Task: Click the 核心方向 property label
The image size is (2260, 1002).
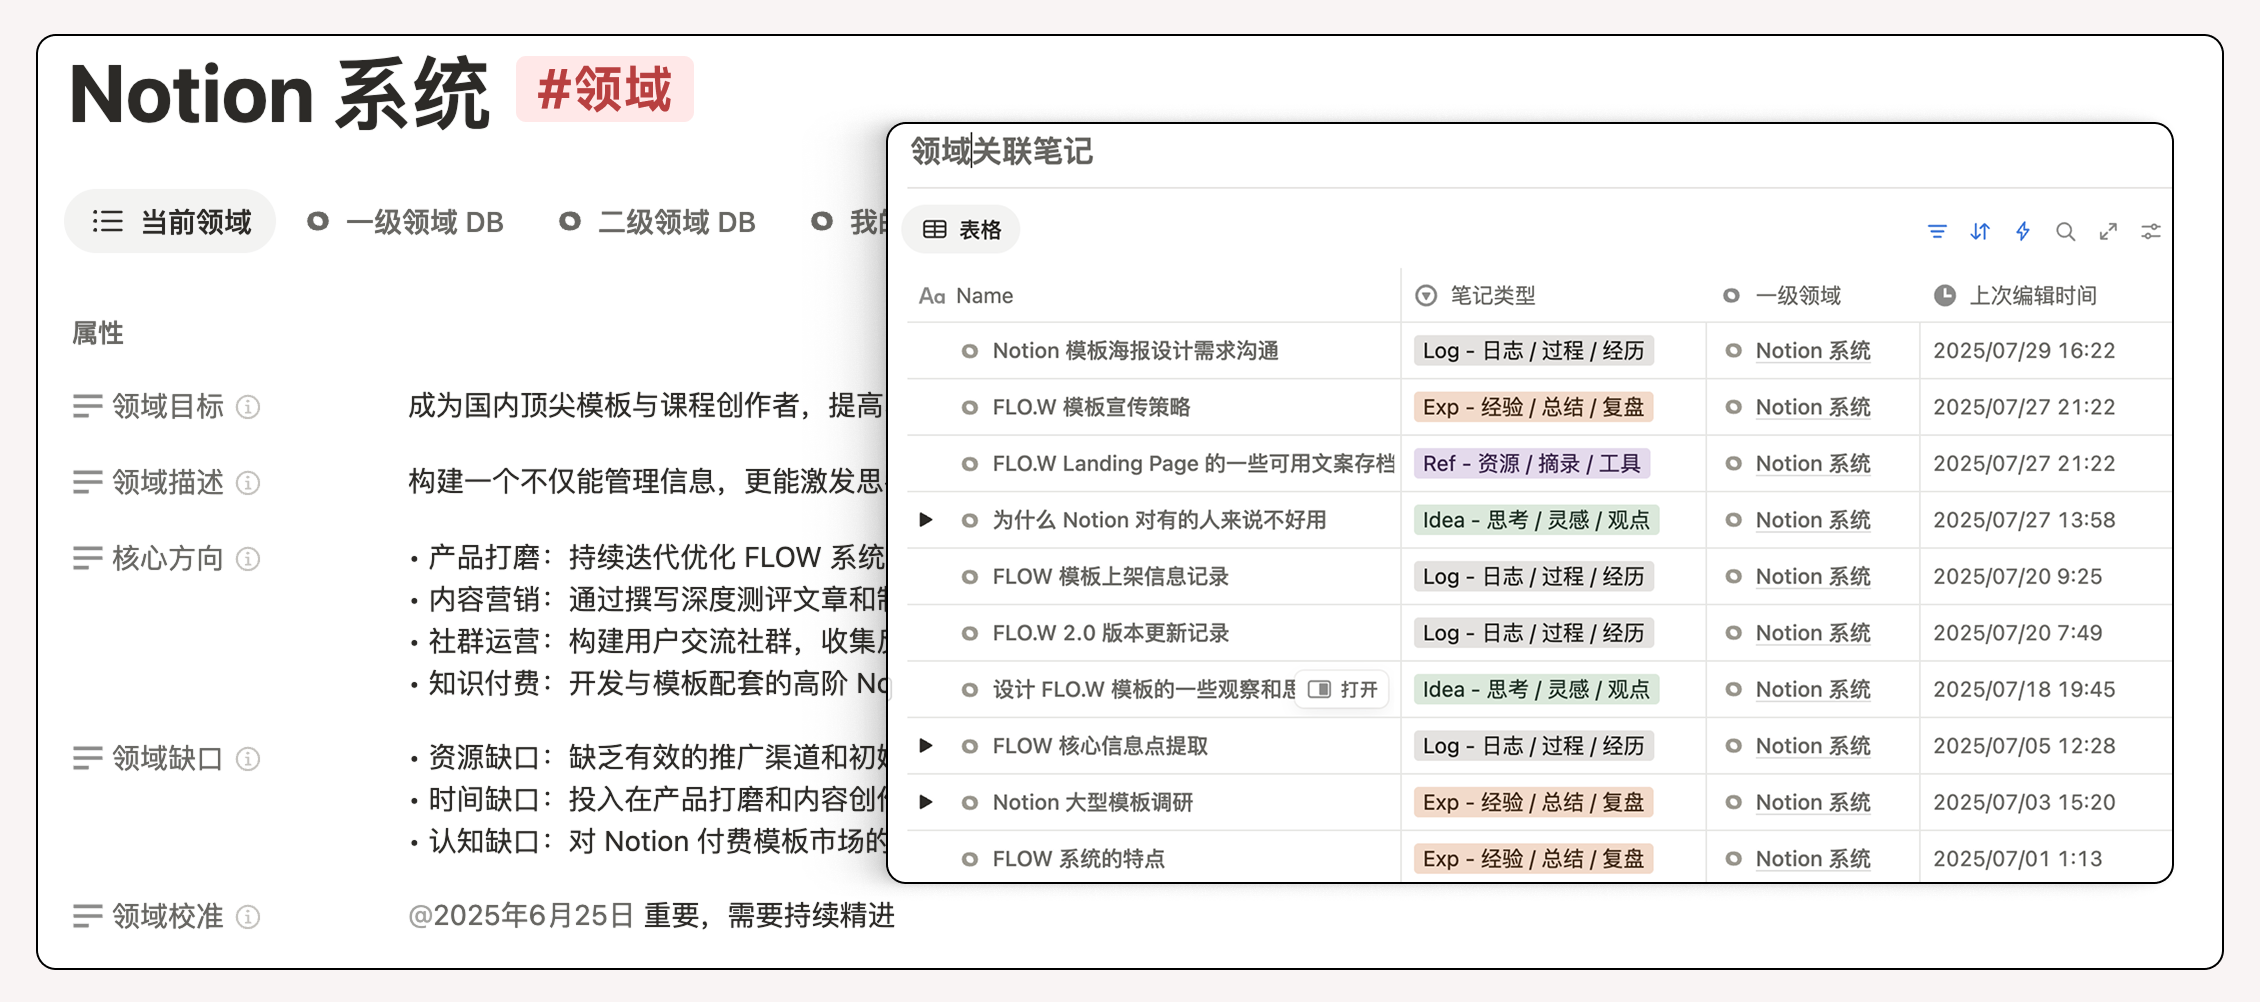Action: coord(168,559)
